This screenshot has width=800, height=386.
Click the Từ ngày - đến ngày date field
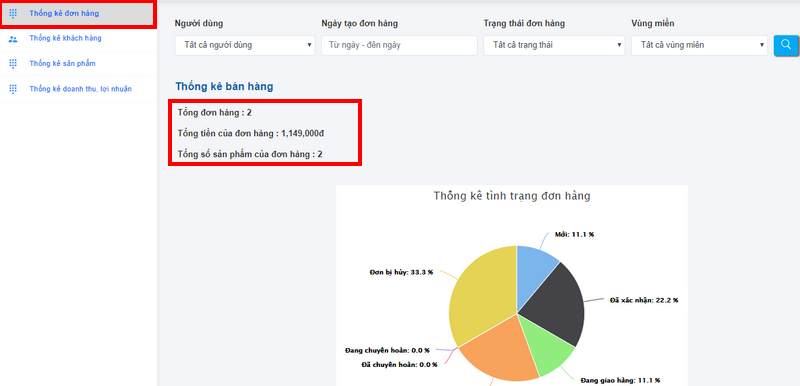point(399,45)
